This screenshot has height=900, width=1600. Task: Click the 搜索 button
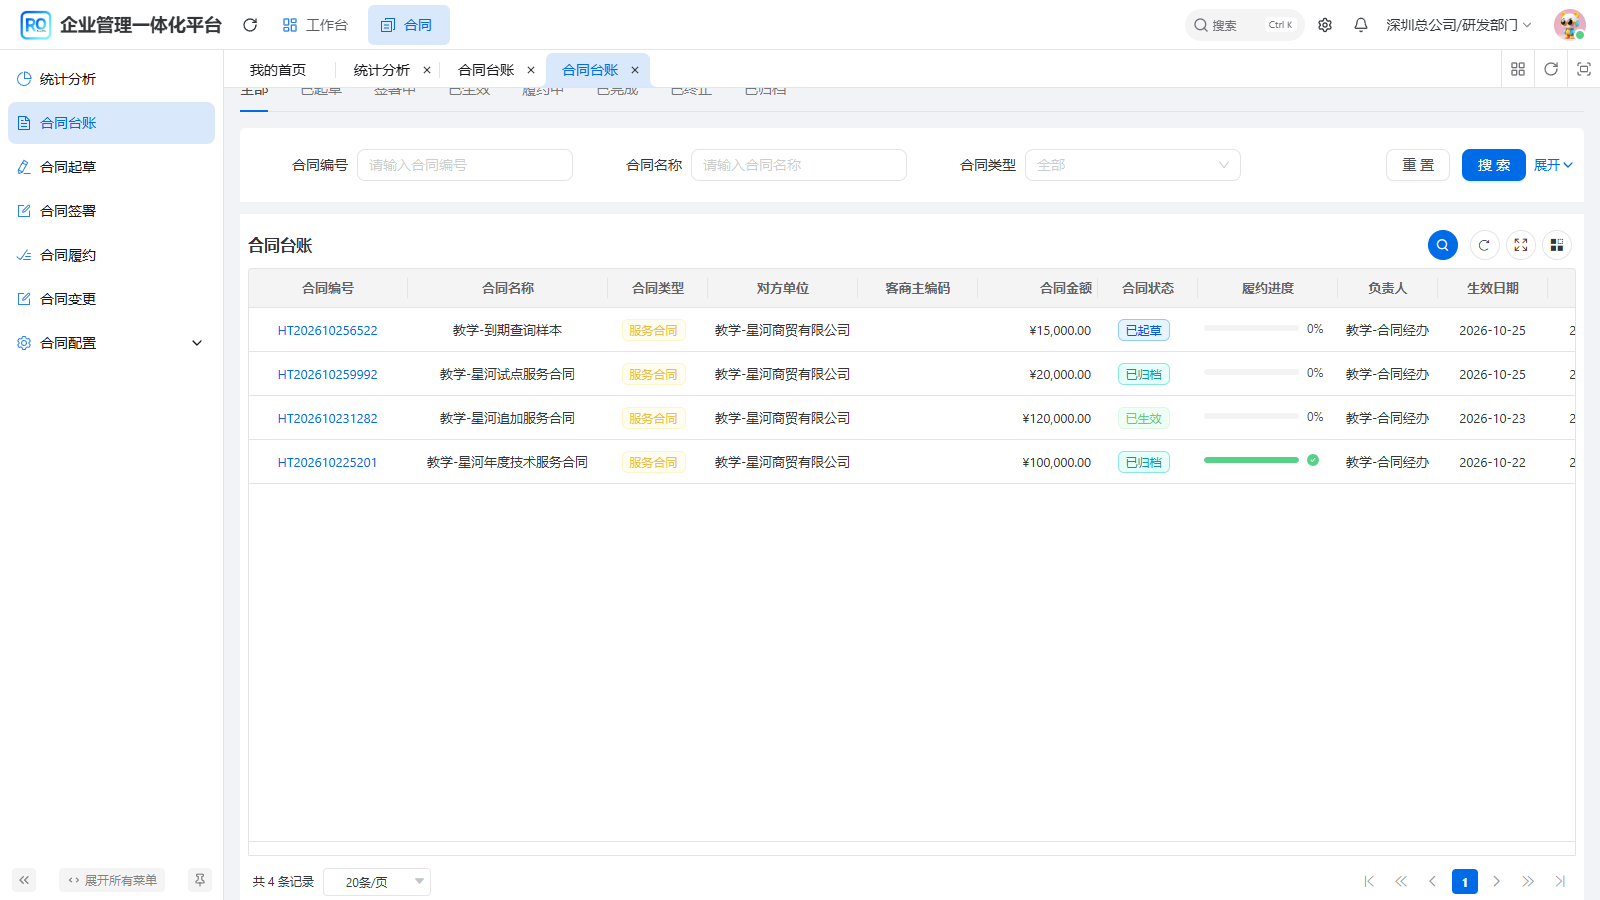coord(1494,165)
